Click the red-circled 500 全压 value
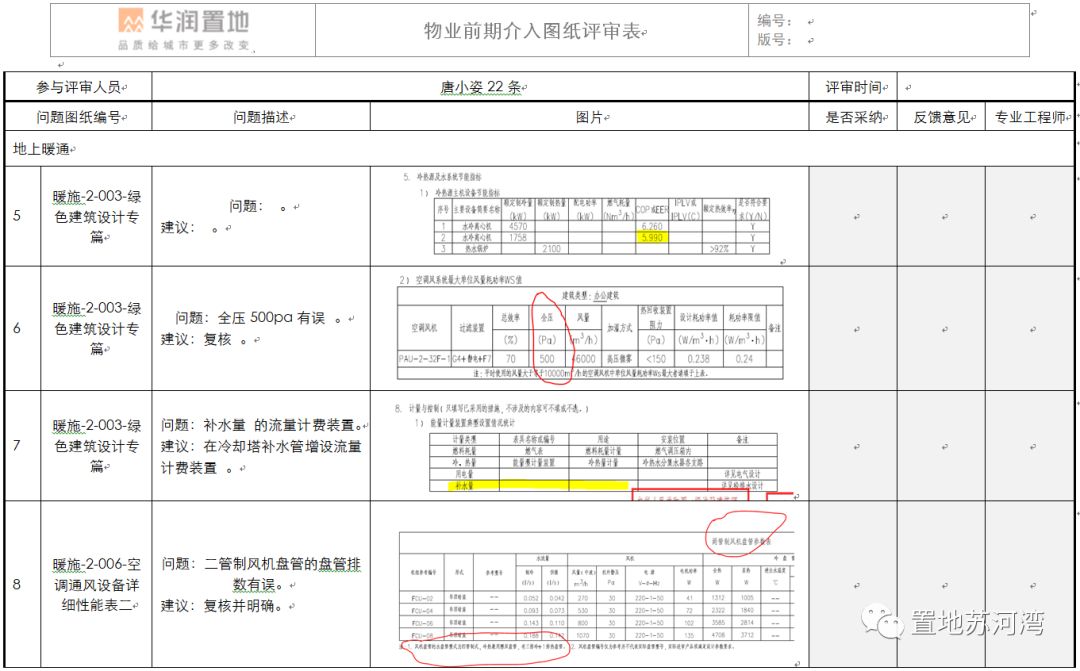 point(547,356)
